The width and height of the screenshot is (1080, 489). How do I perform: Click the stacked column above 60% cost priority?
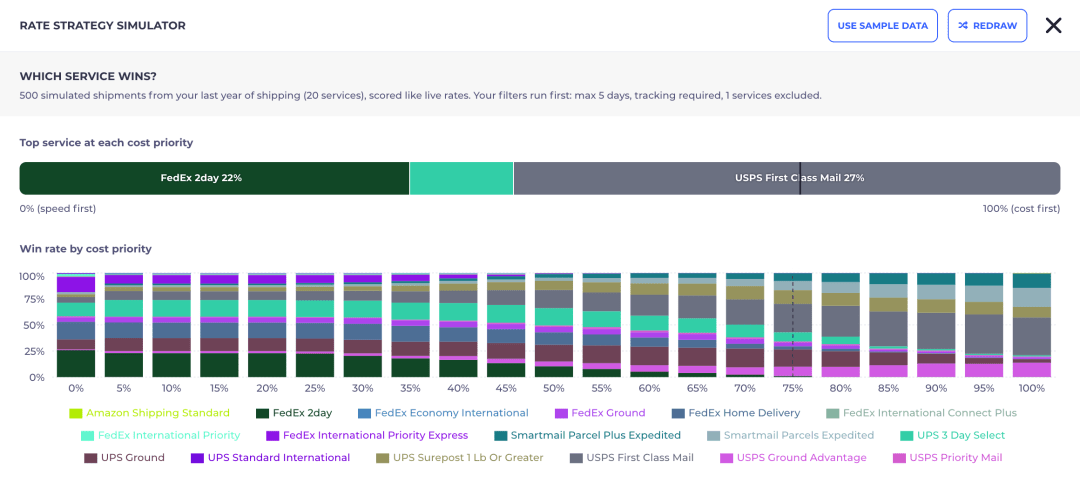(649, 325)
